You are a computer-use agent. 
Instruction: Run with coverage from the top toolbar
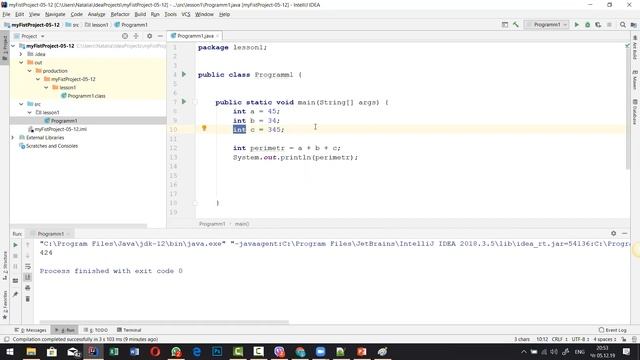598,24
